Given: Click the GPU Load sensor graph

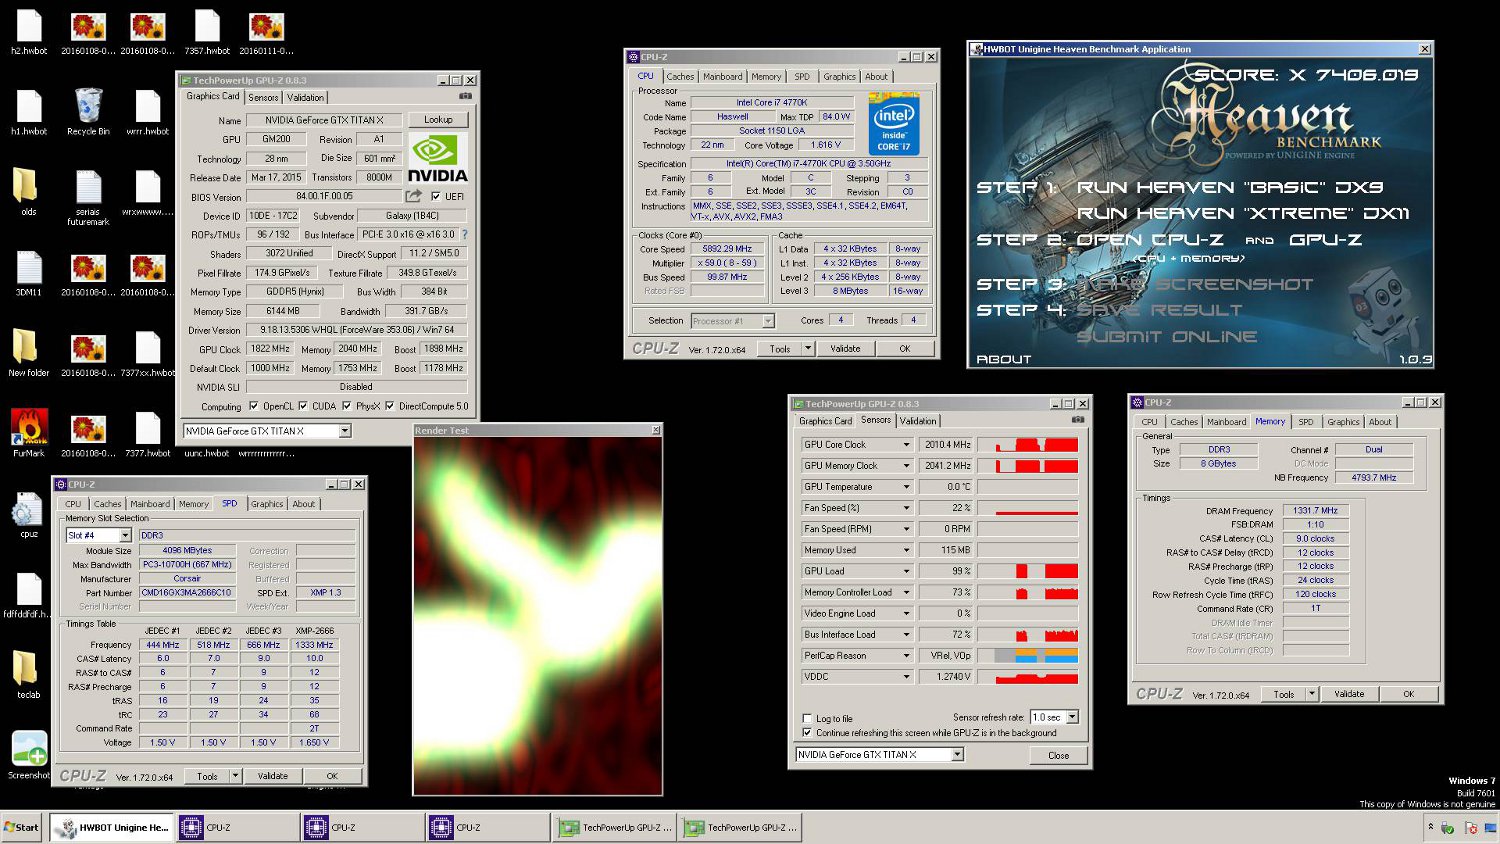Looking at the screenshot, I should click(x=1028, y=571).
